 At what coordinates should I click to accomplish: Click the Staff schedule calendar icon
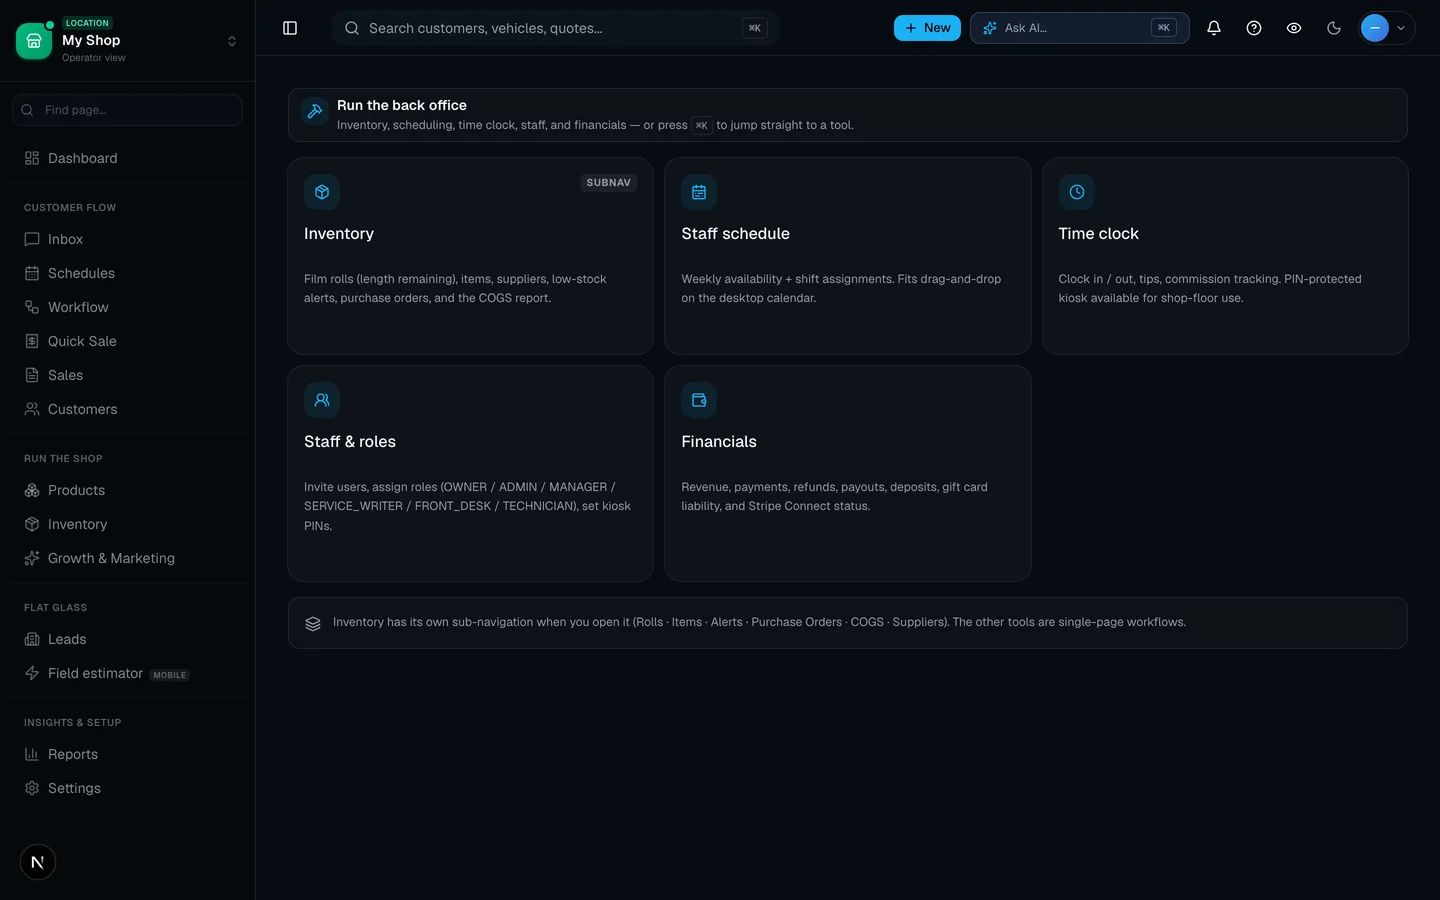tap(699, 192)
